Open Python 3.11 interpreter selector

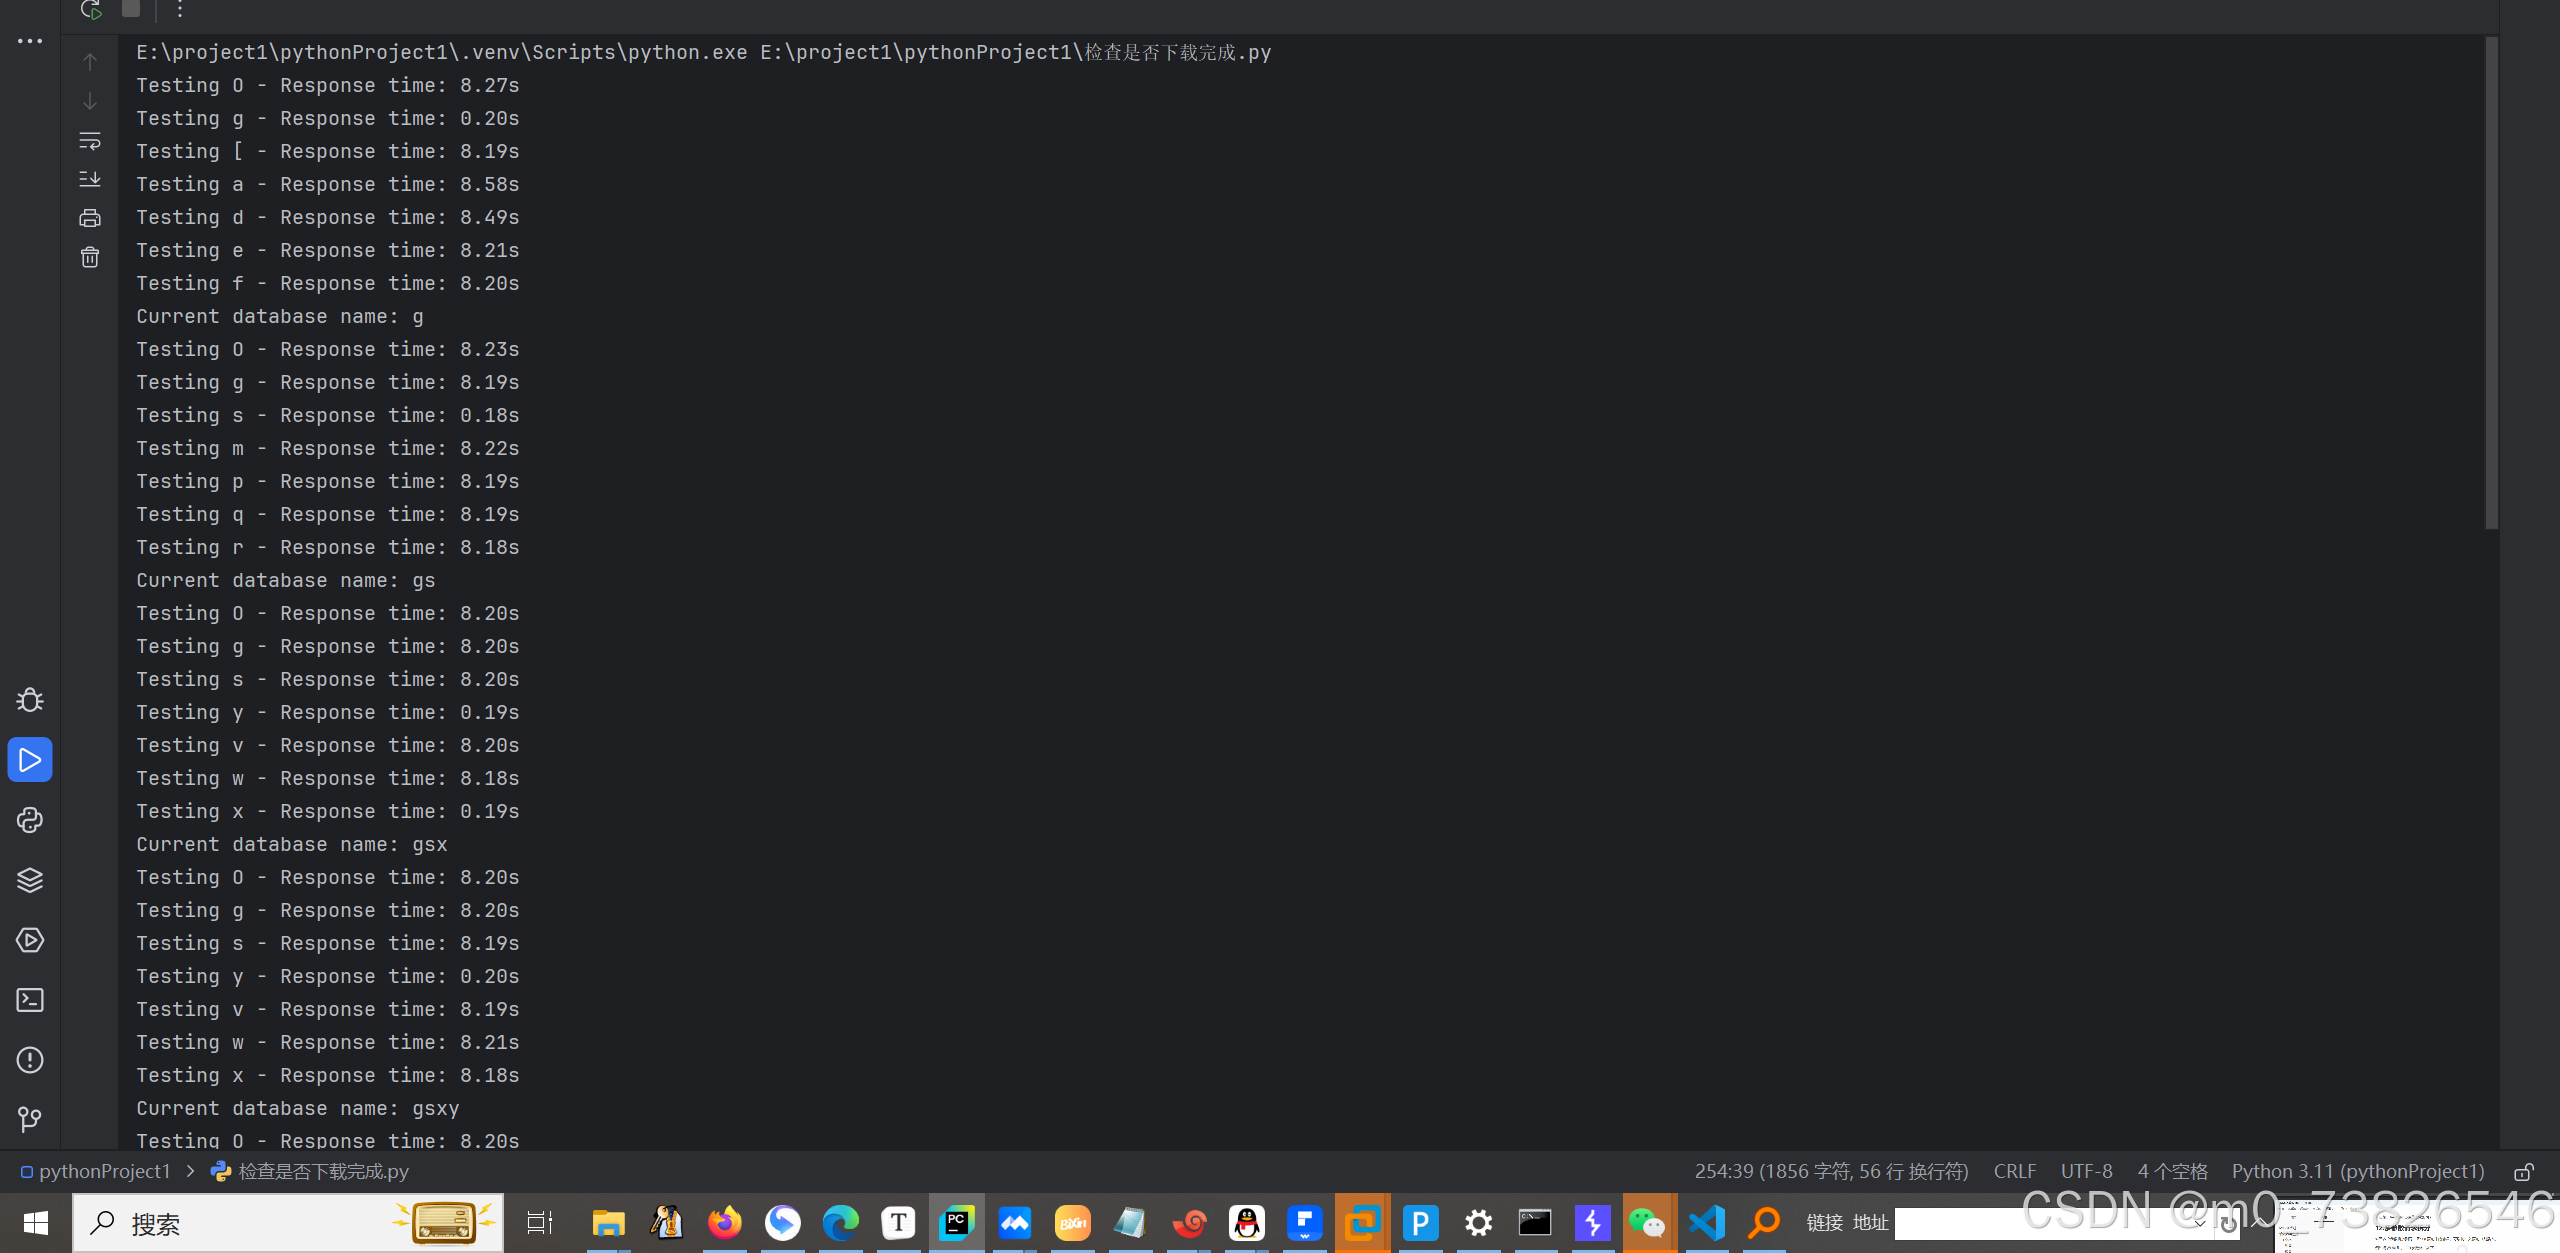pos(2357,1171)
